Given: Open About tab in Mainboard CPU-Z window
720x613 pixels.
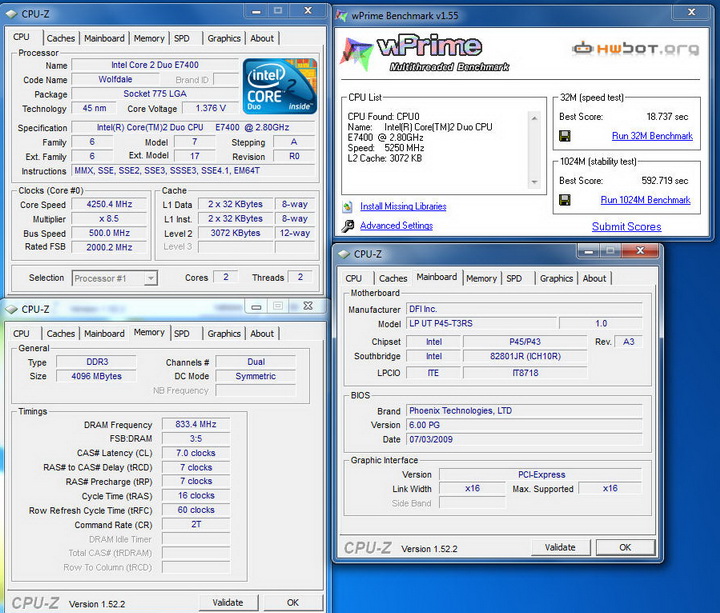Looking at the screenshot, I should pyautogui.click(x=594, y=279).
